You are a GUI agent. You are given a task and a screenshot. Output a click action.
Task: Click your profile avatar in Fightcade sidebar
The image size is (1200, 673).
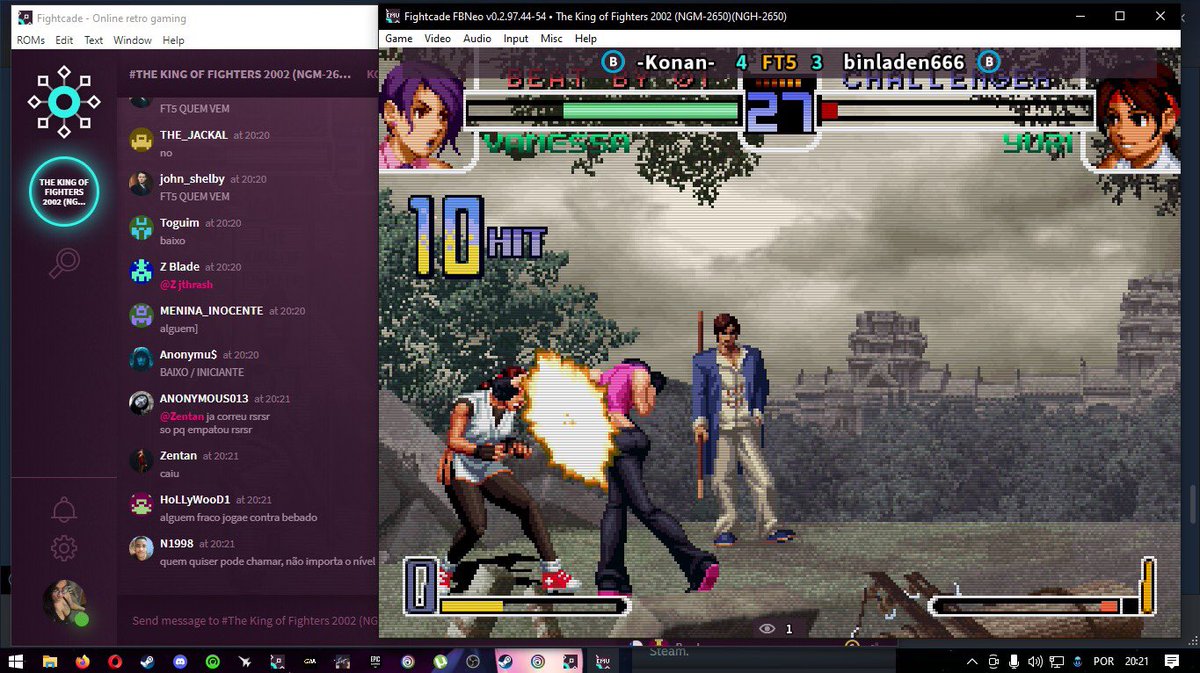pos(64,602)
